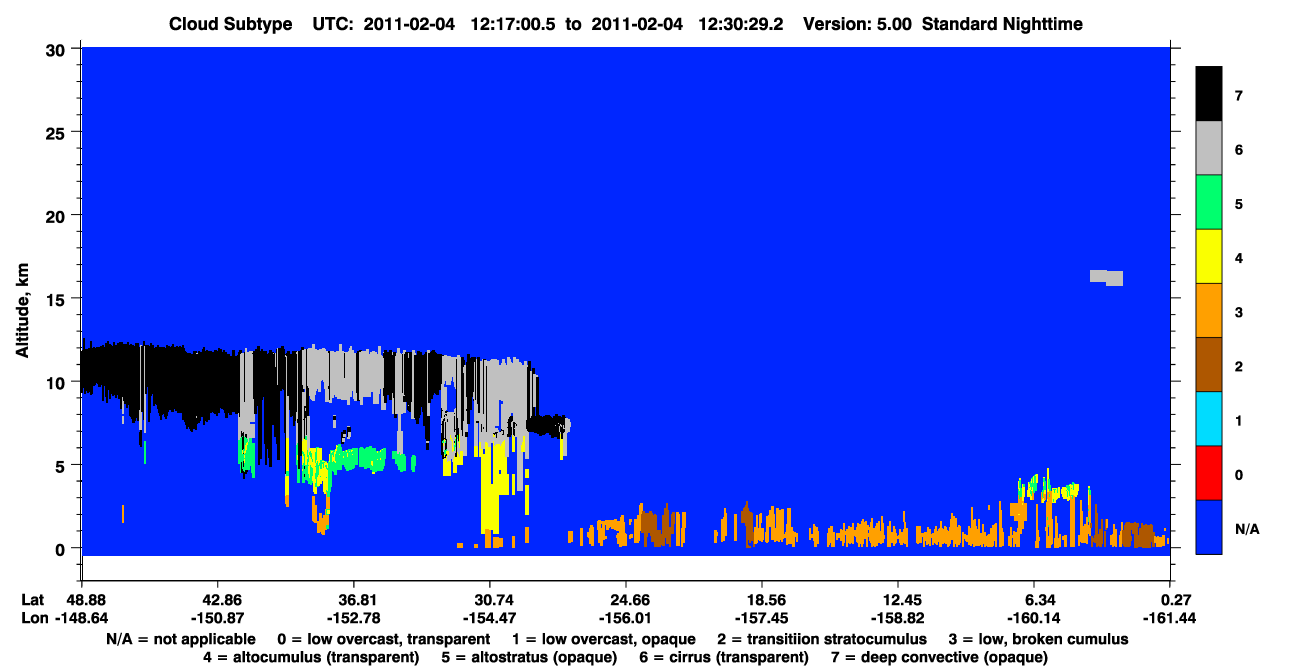Click the blue colorbar swatch labeled N/A
The height and width of the screenshot is (667, 1300).
pos(1209,527)
